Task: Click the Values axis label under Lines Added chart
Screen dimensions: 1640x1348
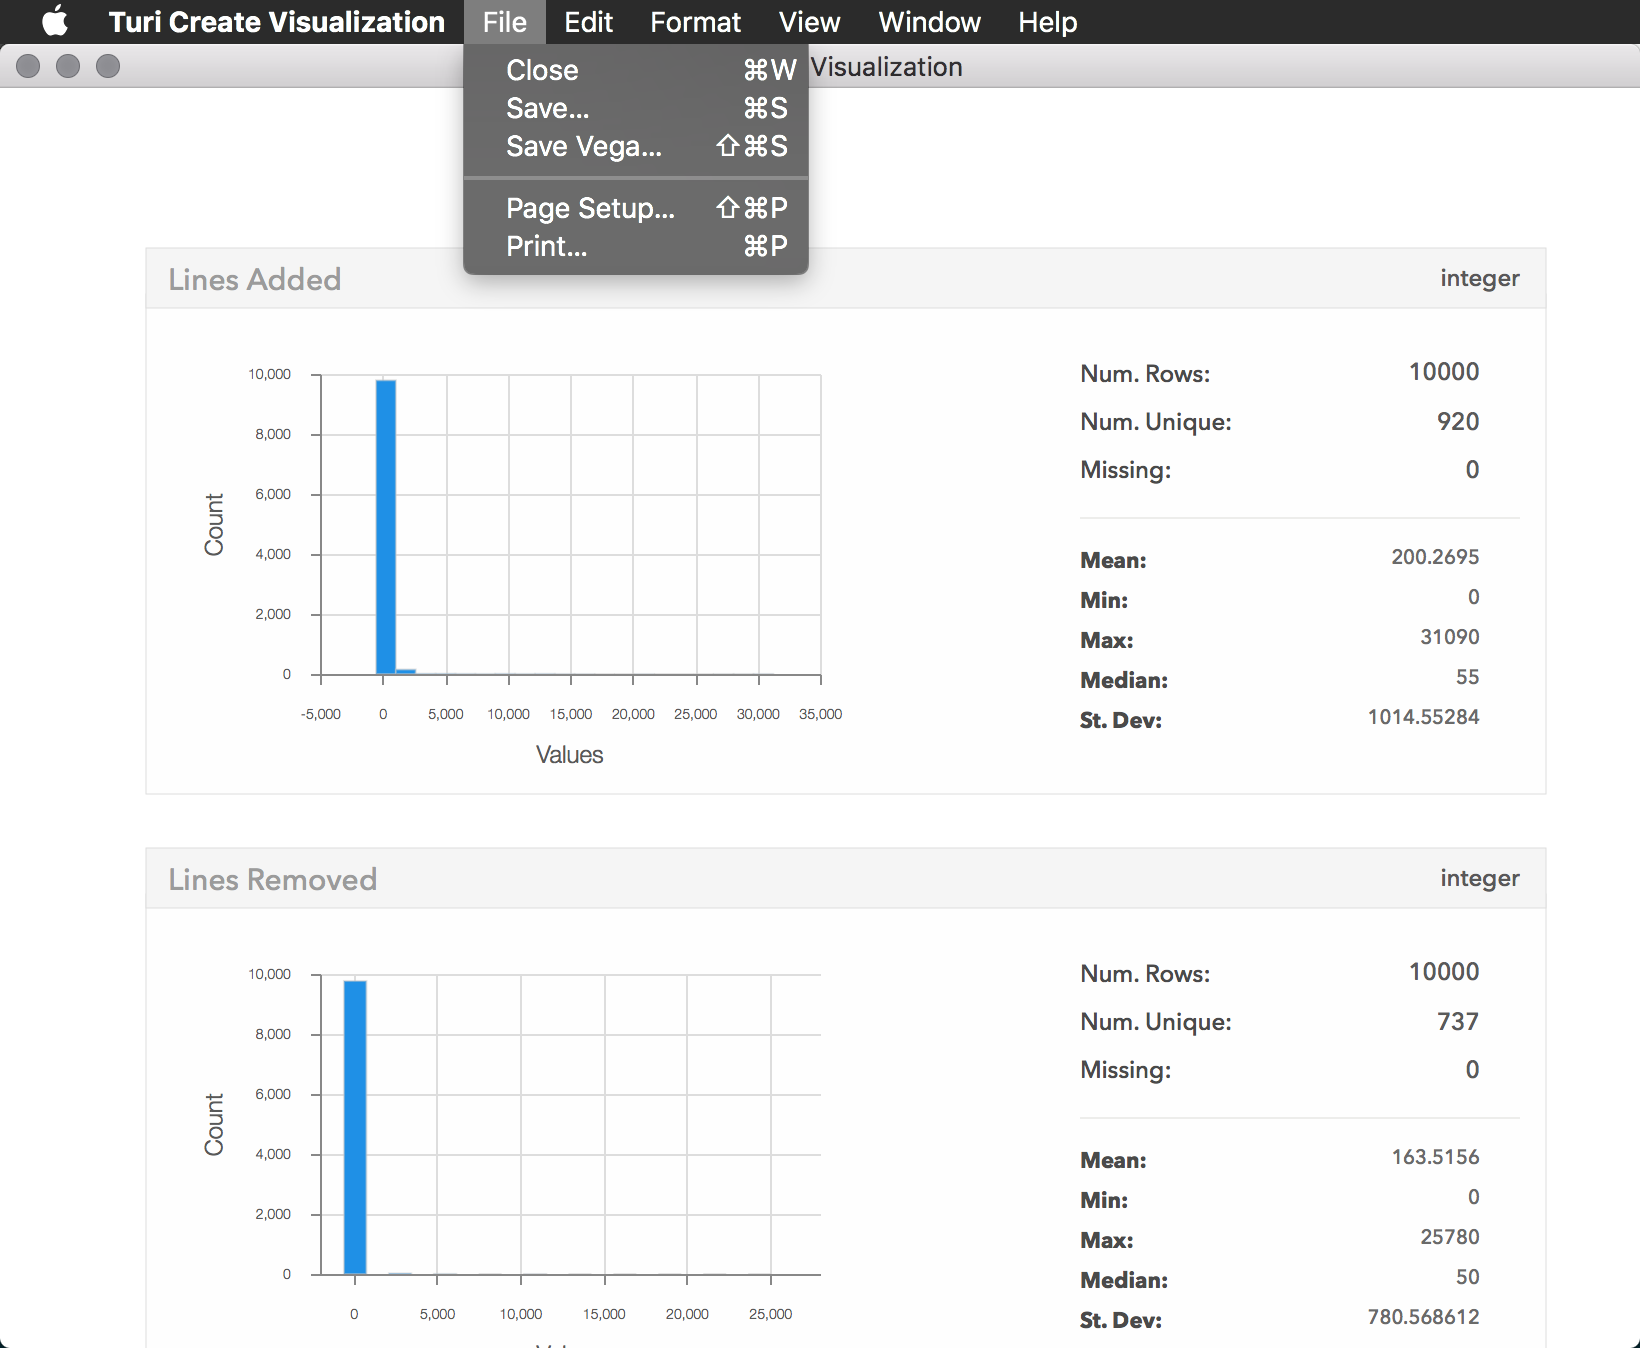Action: [x=570, y=755]
